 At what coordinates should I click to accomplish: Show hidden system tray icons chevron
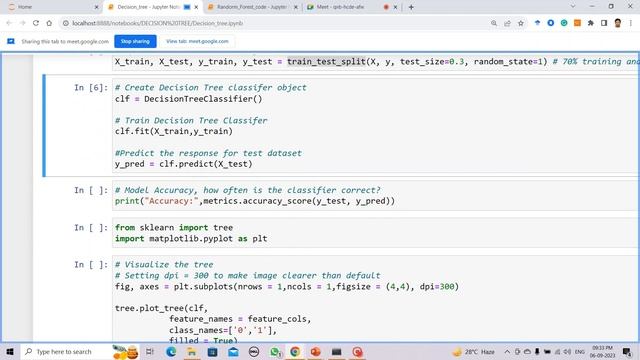[x=507, y=351]
